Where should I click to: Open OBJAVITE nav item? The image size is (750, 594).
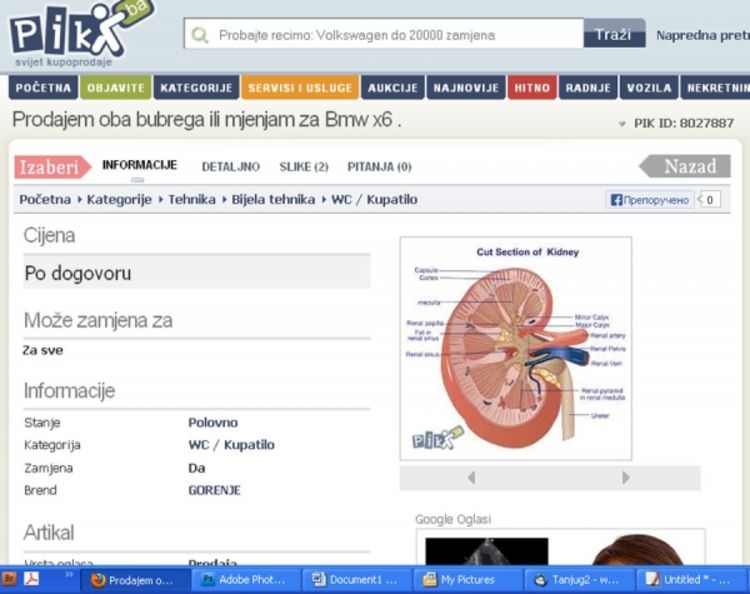116,88
